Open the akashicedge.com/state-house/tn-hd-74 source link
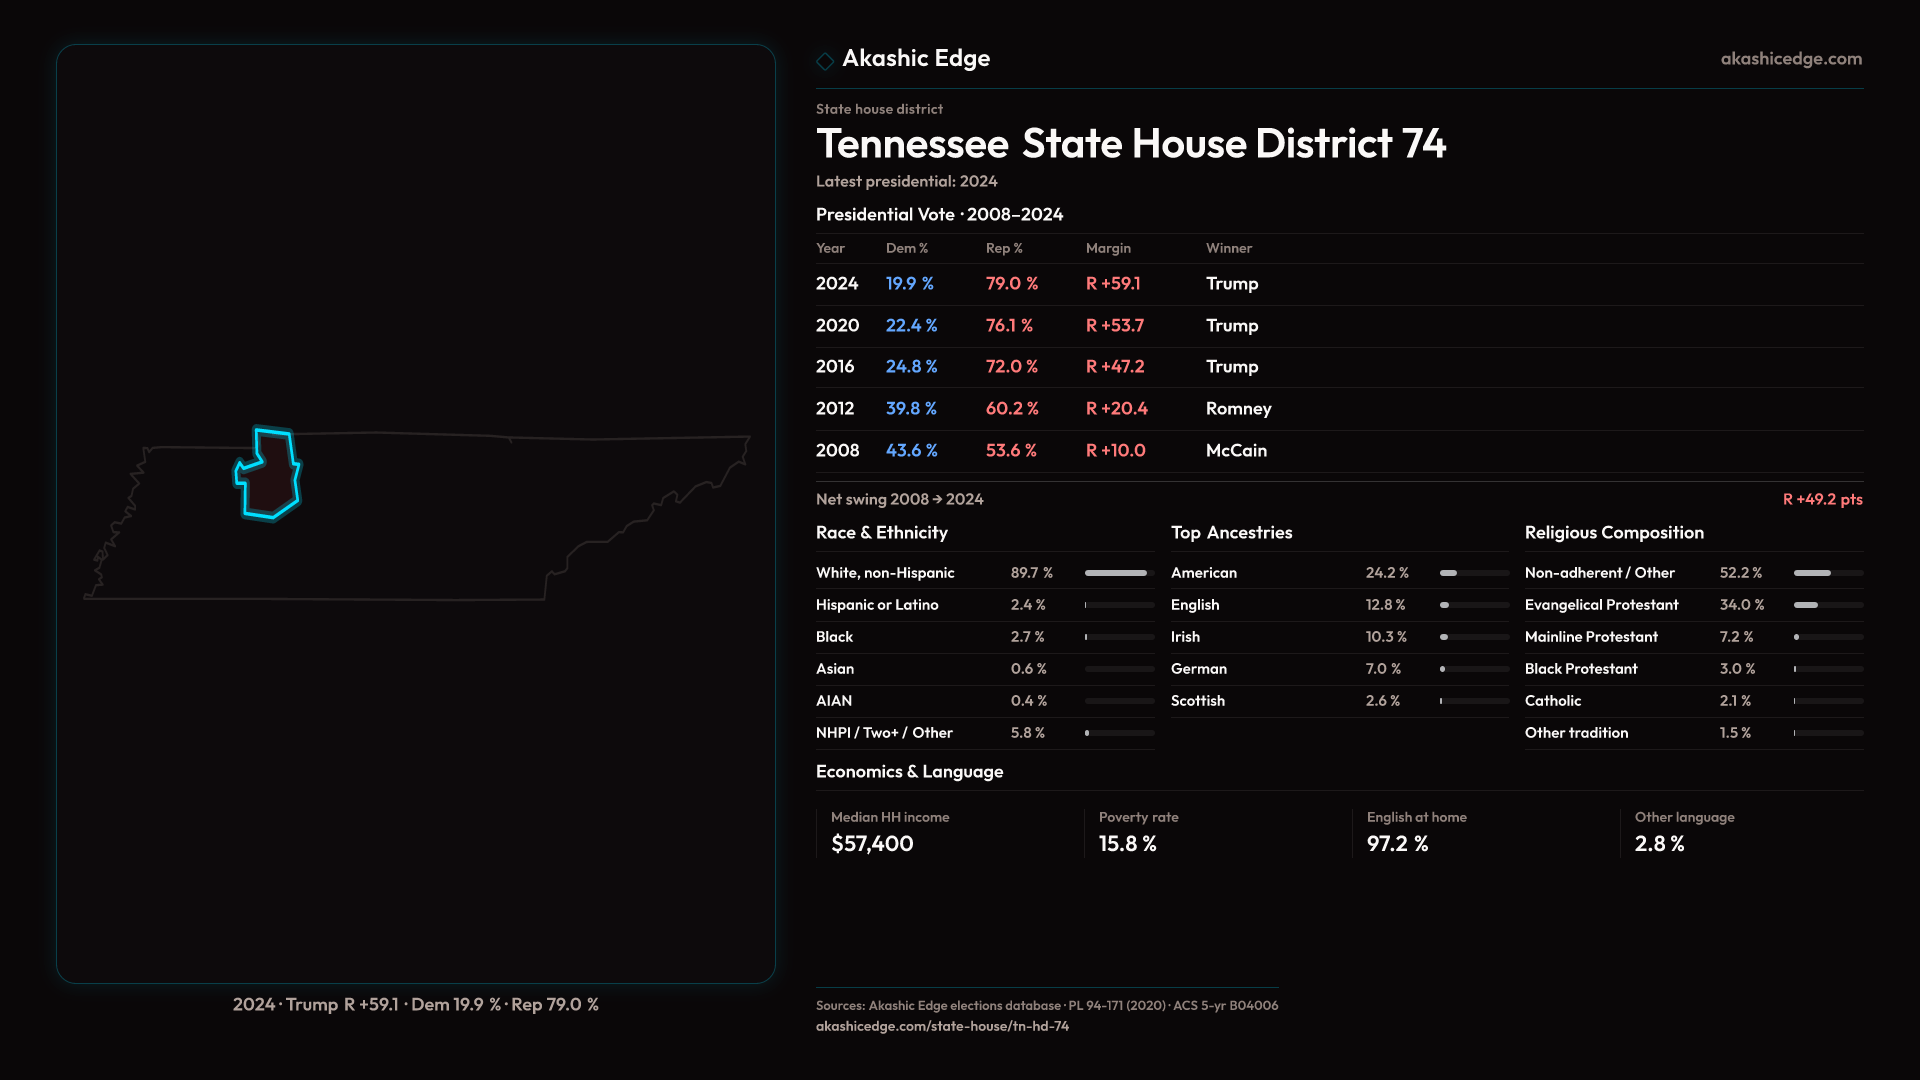The height and width of the screenshot is (1080, 1920). tap(942, 1026)
